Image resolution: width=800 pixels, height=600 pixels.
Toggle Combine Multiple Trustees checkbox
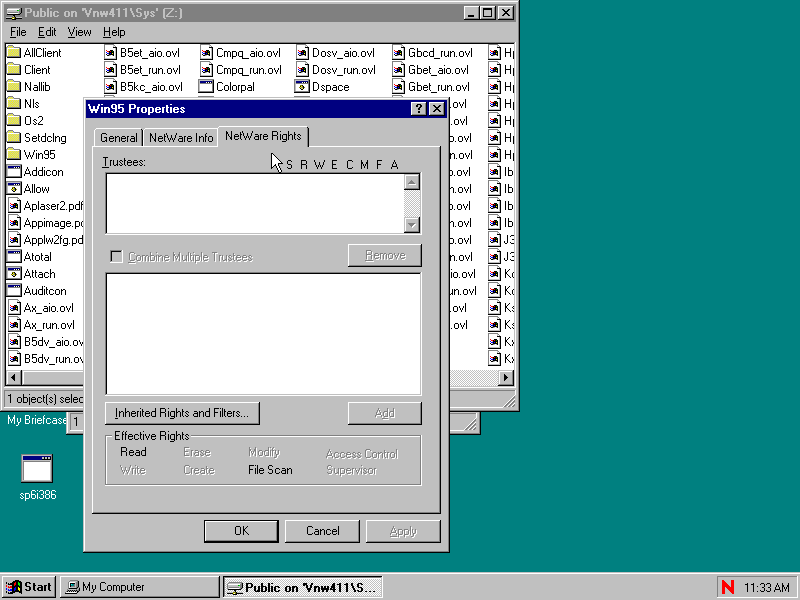[116, 257]
